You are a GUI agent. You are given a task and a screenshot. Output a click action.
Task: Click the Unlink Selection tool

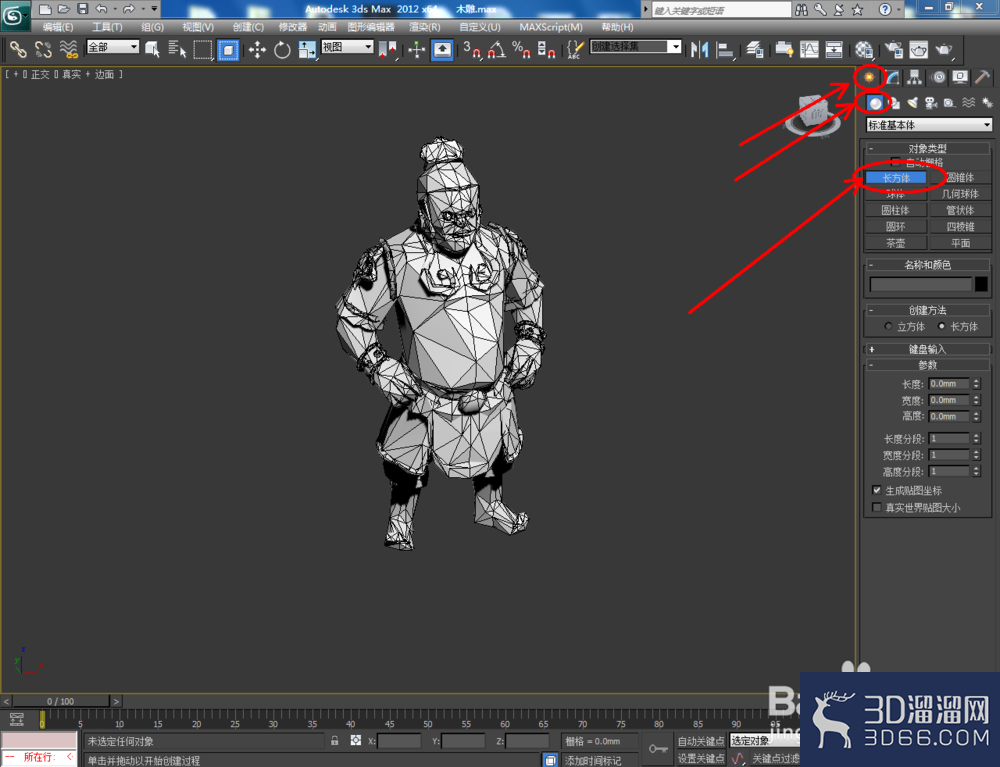tap(43, 49)
